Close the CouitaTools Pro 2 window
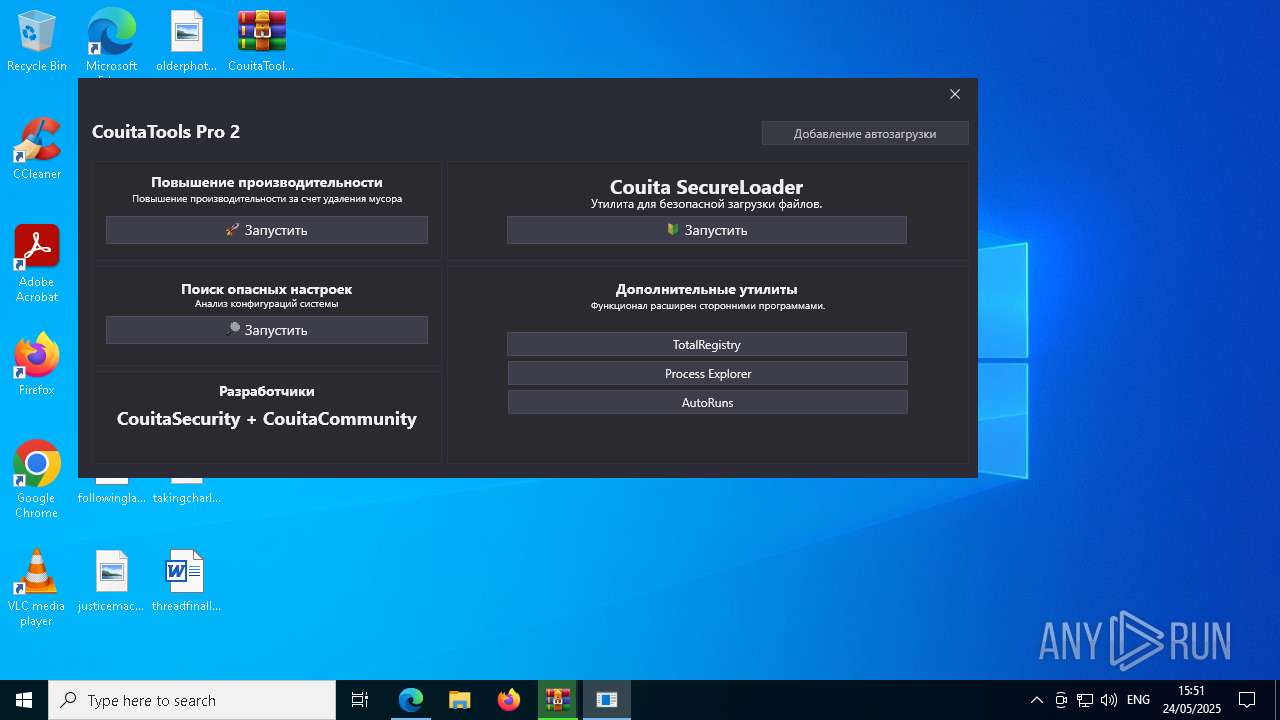Screen dimensions: 1280x720 [955, 94]
